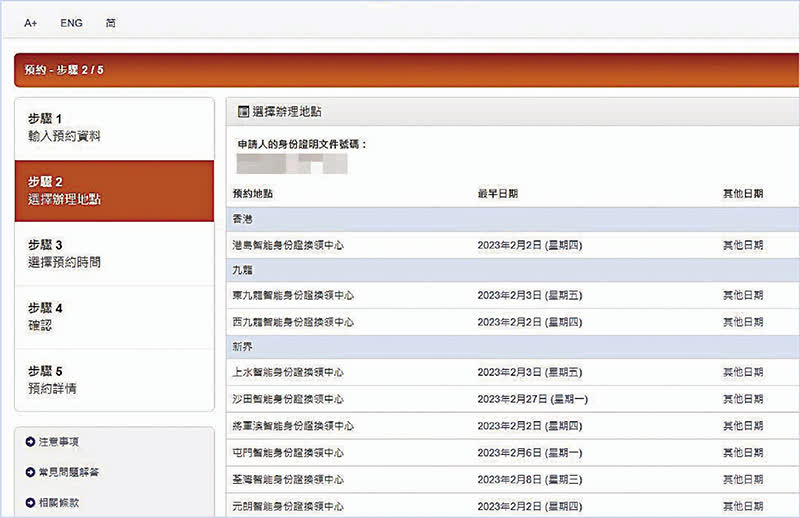
Task: Select 東九龍智能身份證換領中心 earliest date 2023年2月3日
Action: click(x=529, y=296)
